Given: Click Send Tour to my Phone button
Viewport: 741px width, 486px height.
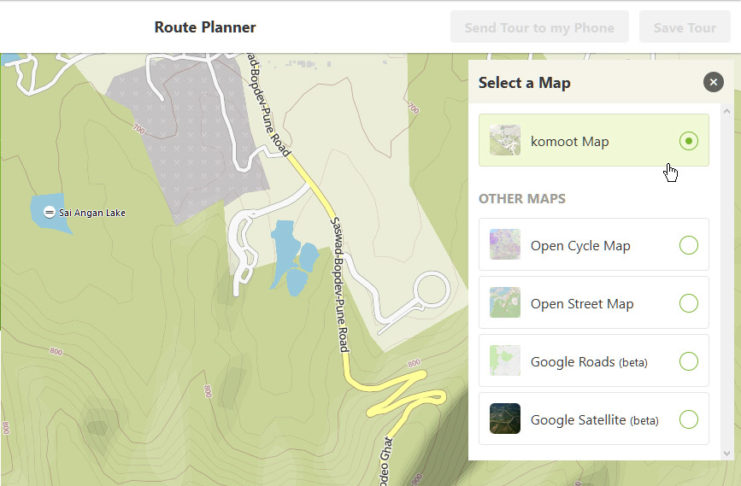Looking at the screenshot, I should 539,27.
